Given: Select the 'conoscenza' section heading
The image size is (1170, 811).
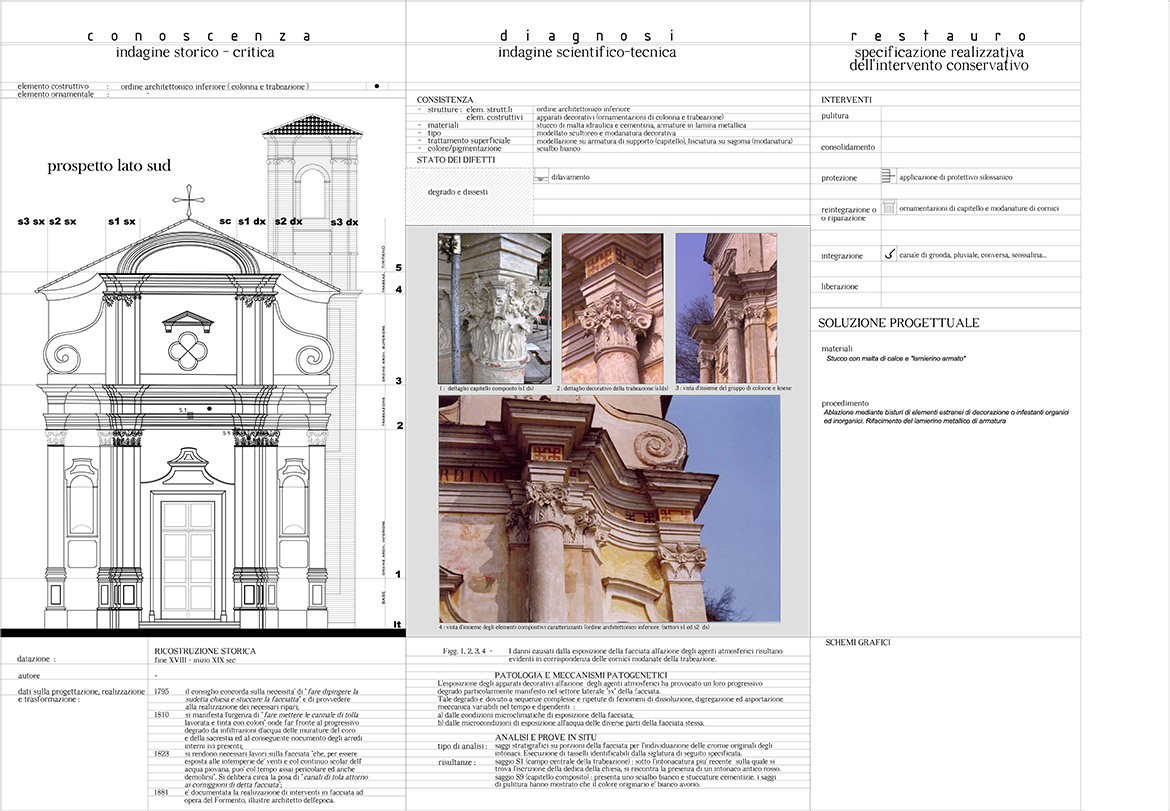Looking at the screenshot, I should pos(199,36).
